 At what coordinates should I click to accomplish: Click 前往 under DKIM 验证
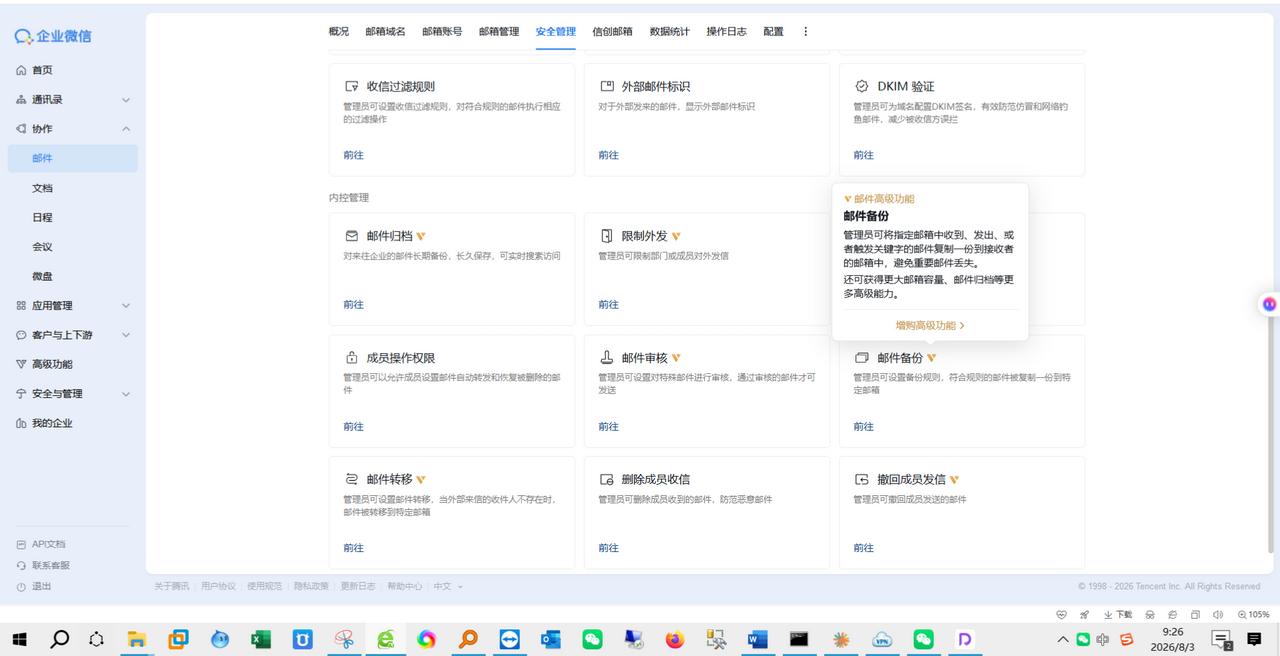[863, 155]
